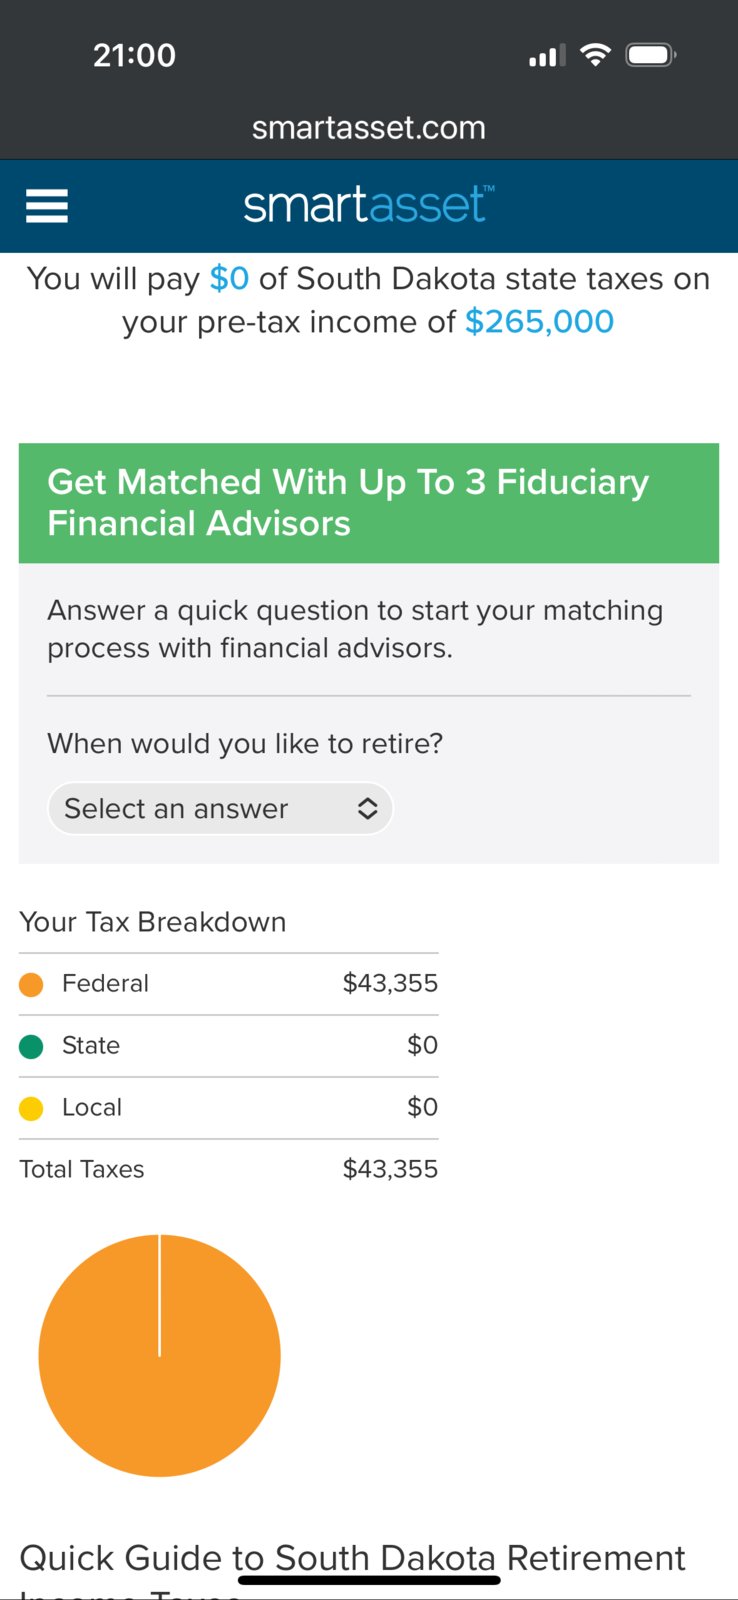Viewport: 738px width, 1600px height.
Task: Tap the Wi-Fi status icon
Action: point(595,55)
